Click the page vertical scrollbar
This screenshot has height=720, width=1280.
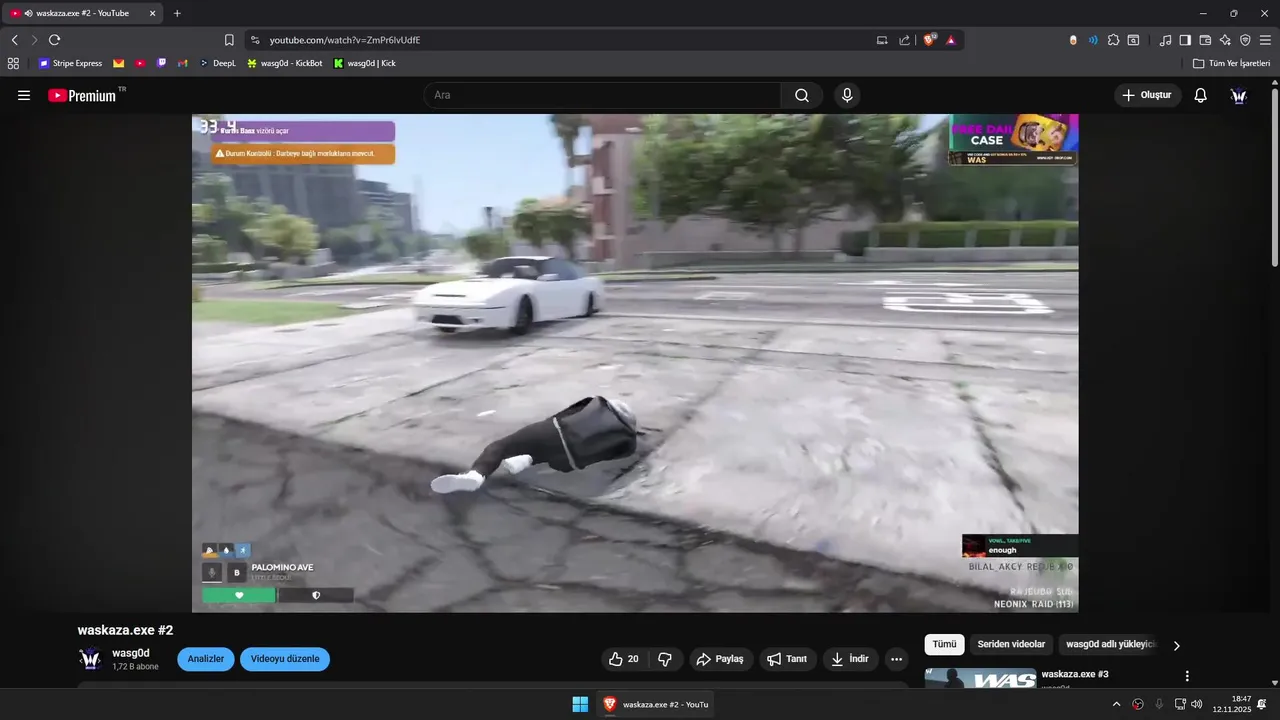point(1274,180)
